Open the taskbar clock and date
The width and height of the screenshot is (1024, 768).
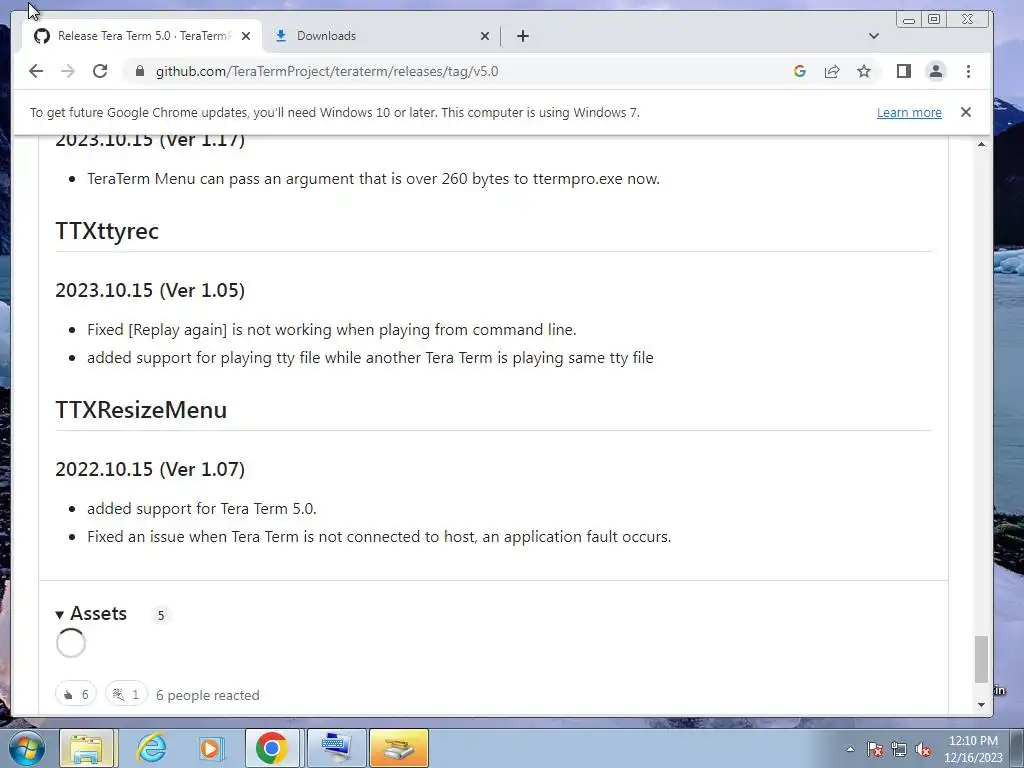pos(973,749)
